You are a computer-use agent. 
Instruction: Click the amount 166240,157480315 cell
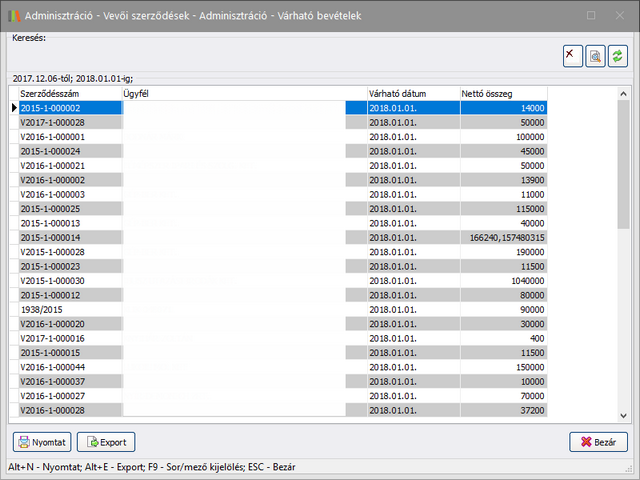(502, 238)
